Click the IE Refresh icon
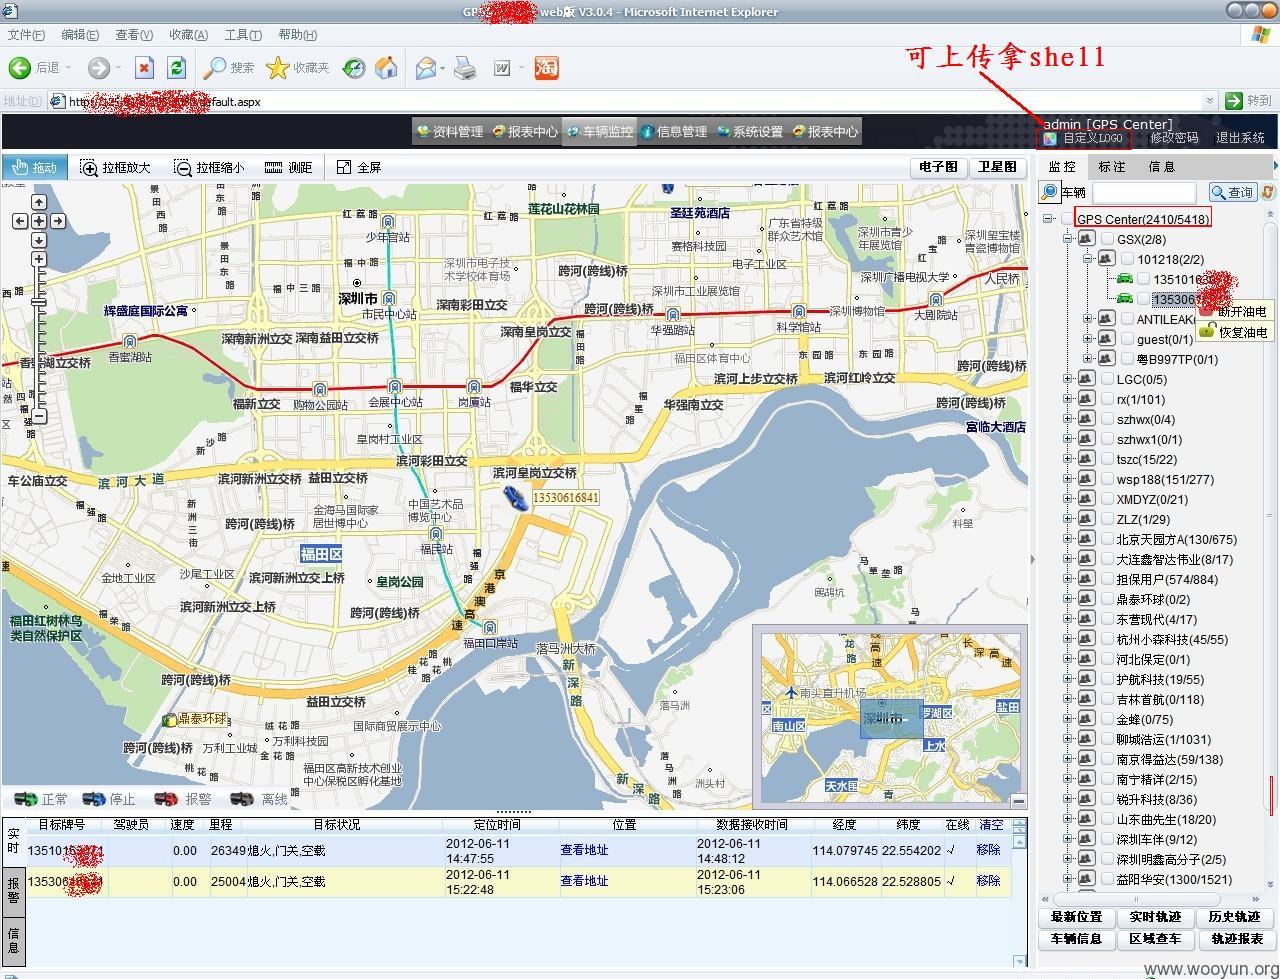 pyautogui.click(x=176, y=68)
